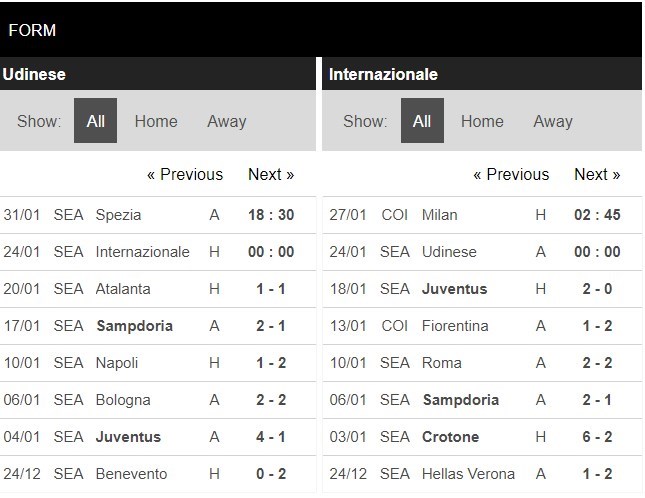Viewport: 645px width, 498px height.
Task: Click the Atalanta 1 - 1 score
Action: pos(272,289)
